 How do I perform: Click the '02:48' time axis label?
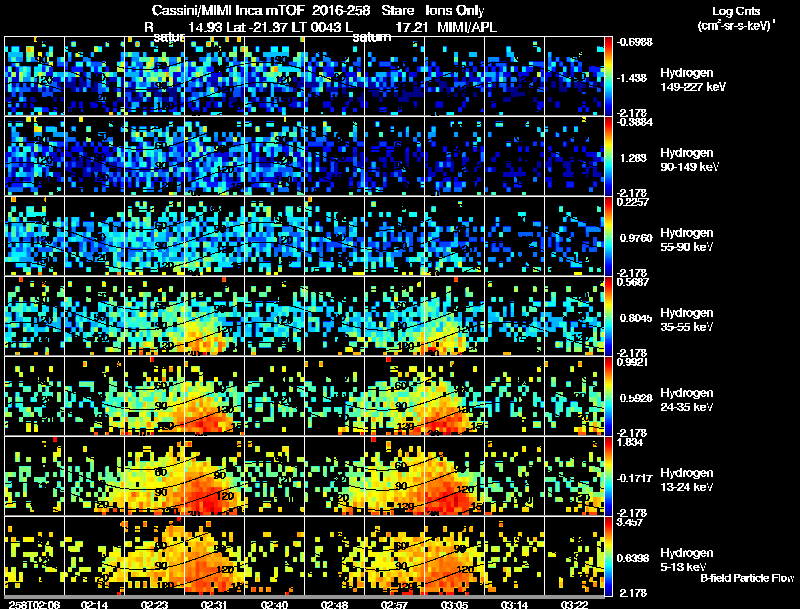coord(334,604)
